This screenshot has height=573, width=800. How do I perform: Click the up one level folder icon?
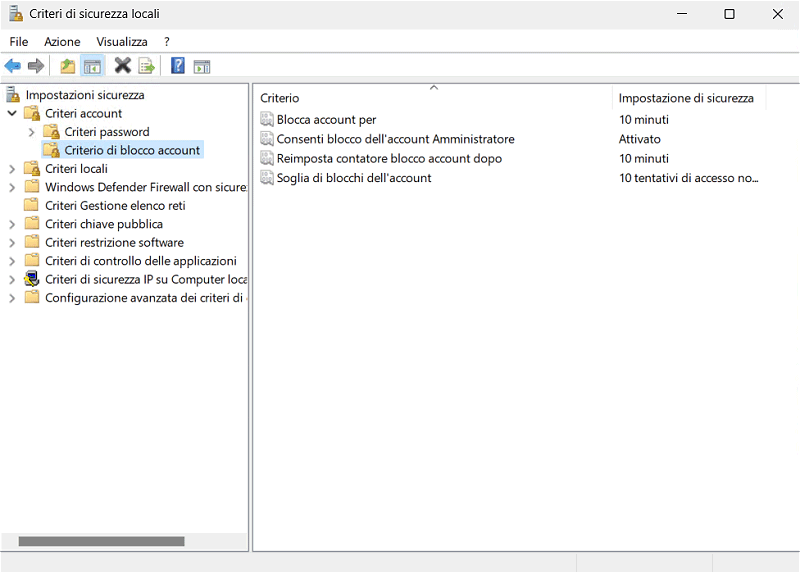pyautogui.click(x=67, y=66)
